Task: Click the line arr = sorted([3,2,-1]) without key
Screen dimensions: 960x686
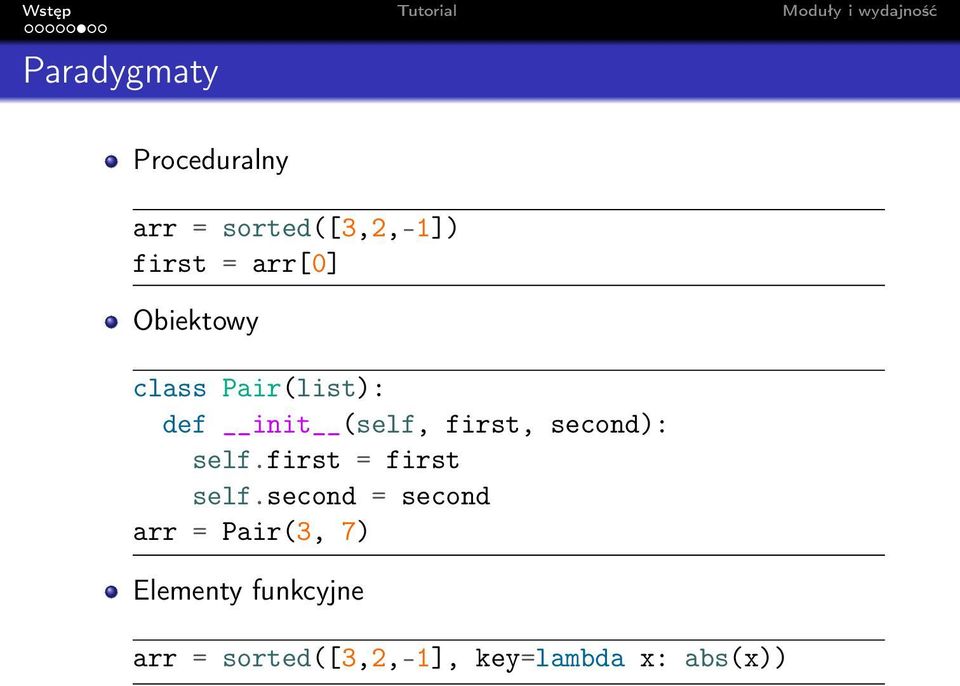Action: click(296, 228)
